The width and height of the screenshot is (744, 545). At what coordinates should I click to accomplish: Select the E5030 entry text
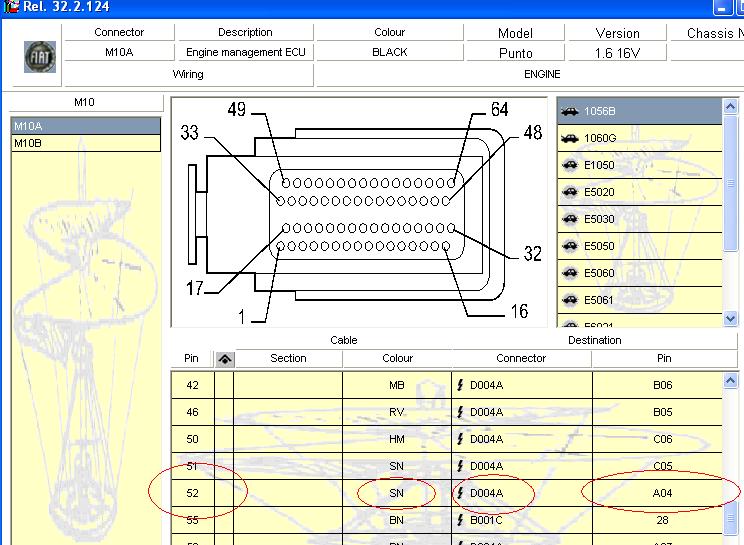tap(599, 219)
